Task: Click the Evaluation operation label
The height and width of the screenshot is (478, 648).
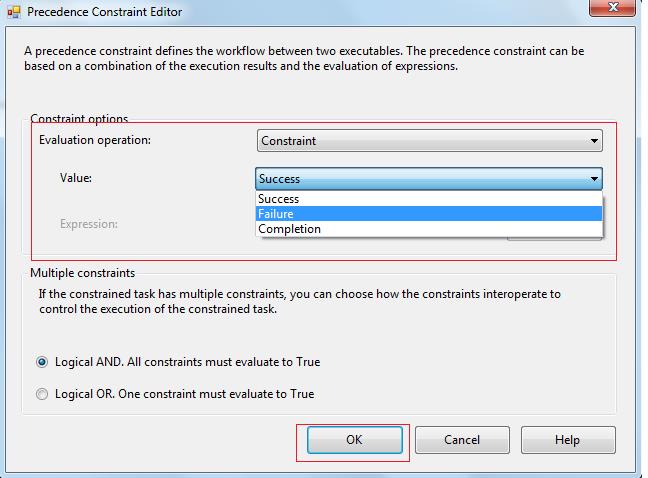Action: point(95,140)
